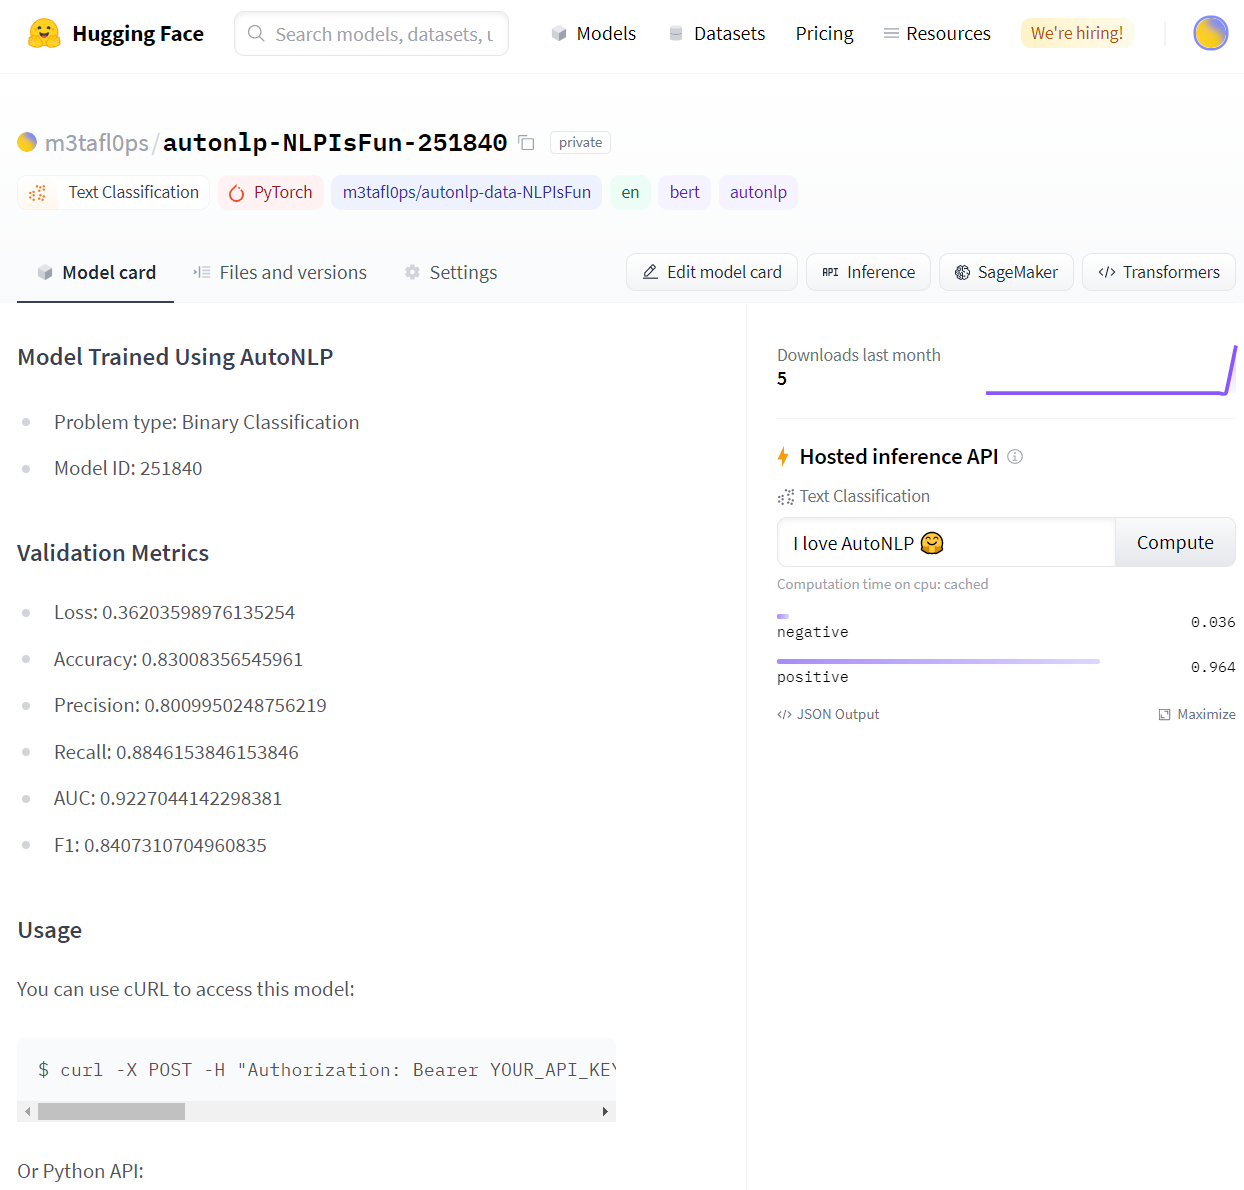This screenshot has height=1190, width=1244.
Task: Click the Precision: 0.8009950248756219 line
Action: 190,706
